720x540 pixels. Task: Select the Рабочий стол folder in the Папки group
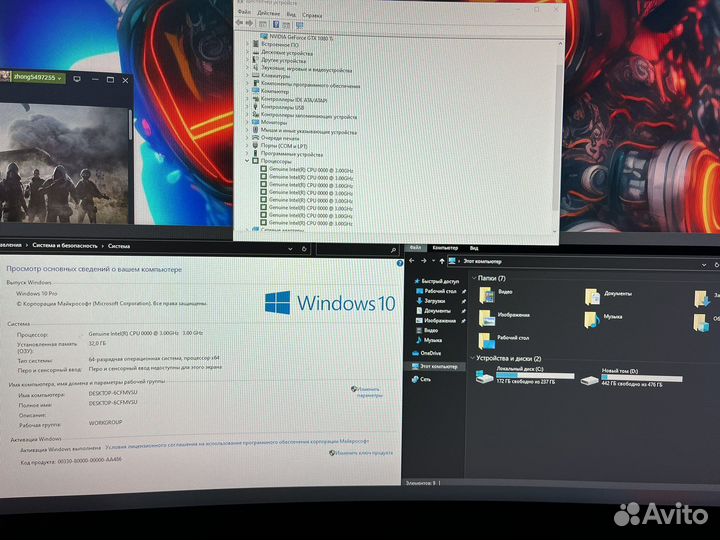click(x=504, y=340)
